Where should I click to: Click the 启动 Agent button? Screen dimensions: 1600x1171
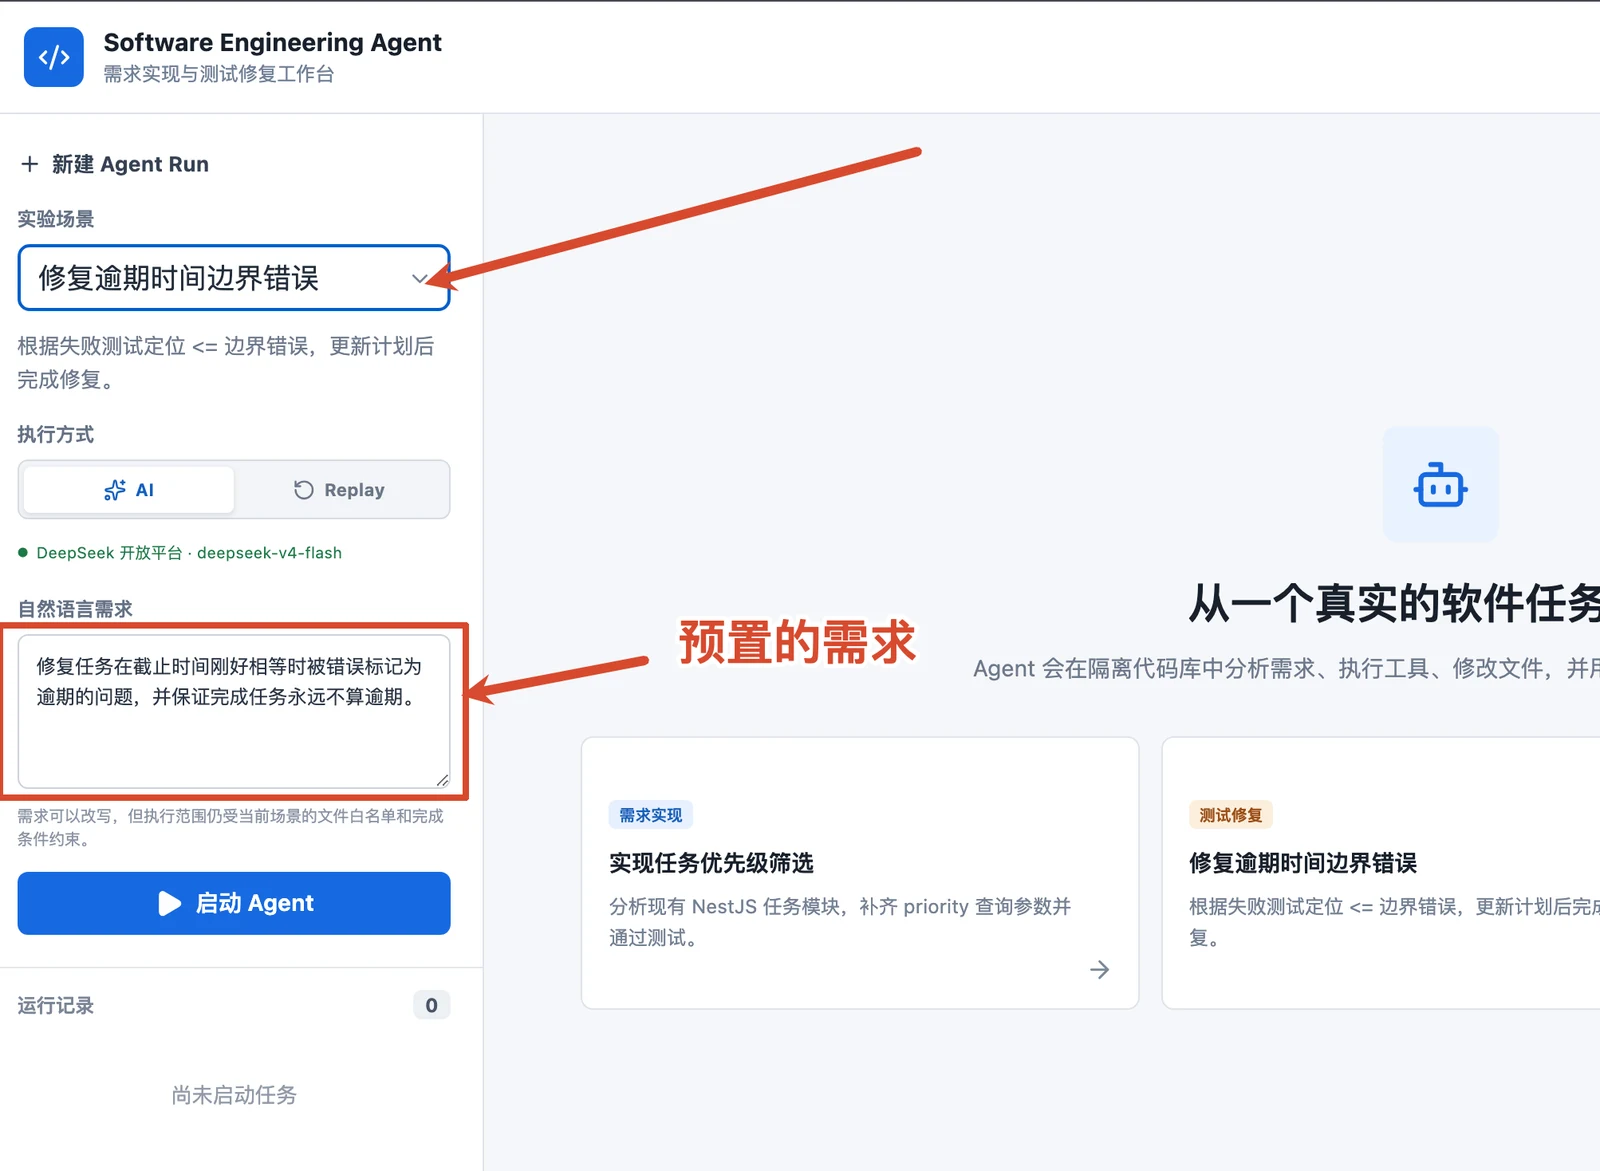[x=234, y=903]
